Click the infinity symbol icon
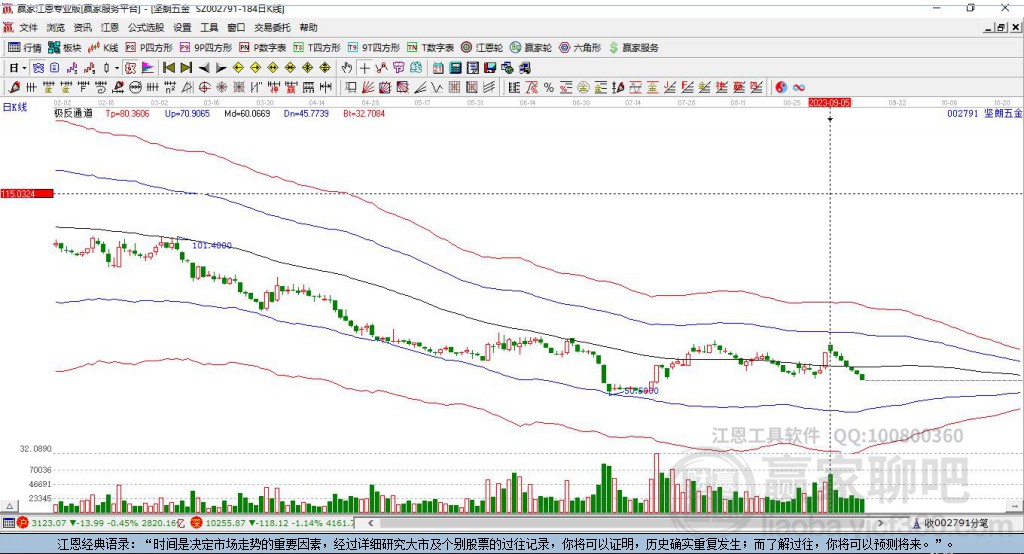Image resolution: width=1024 pixels, height=554 pixels. [x=799, y=87]
